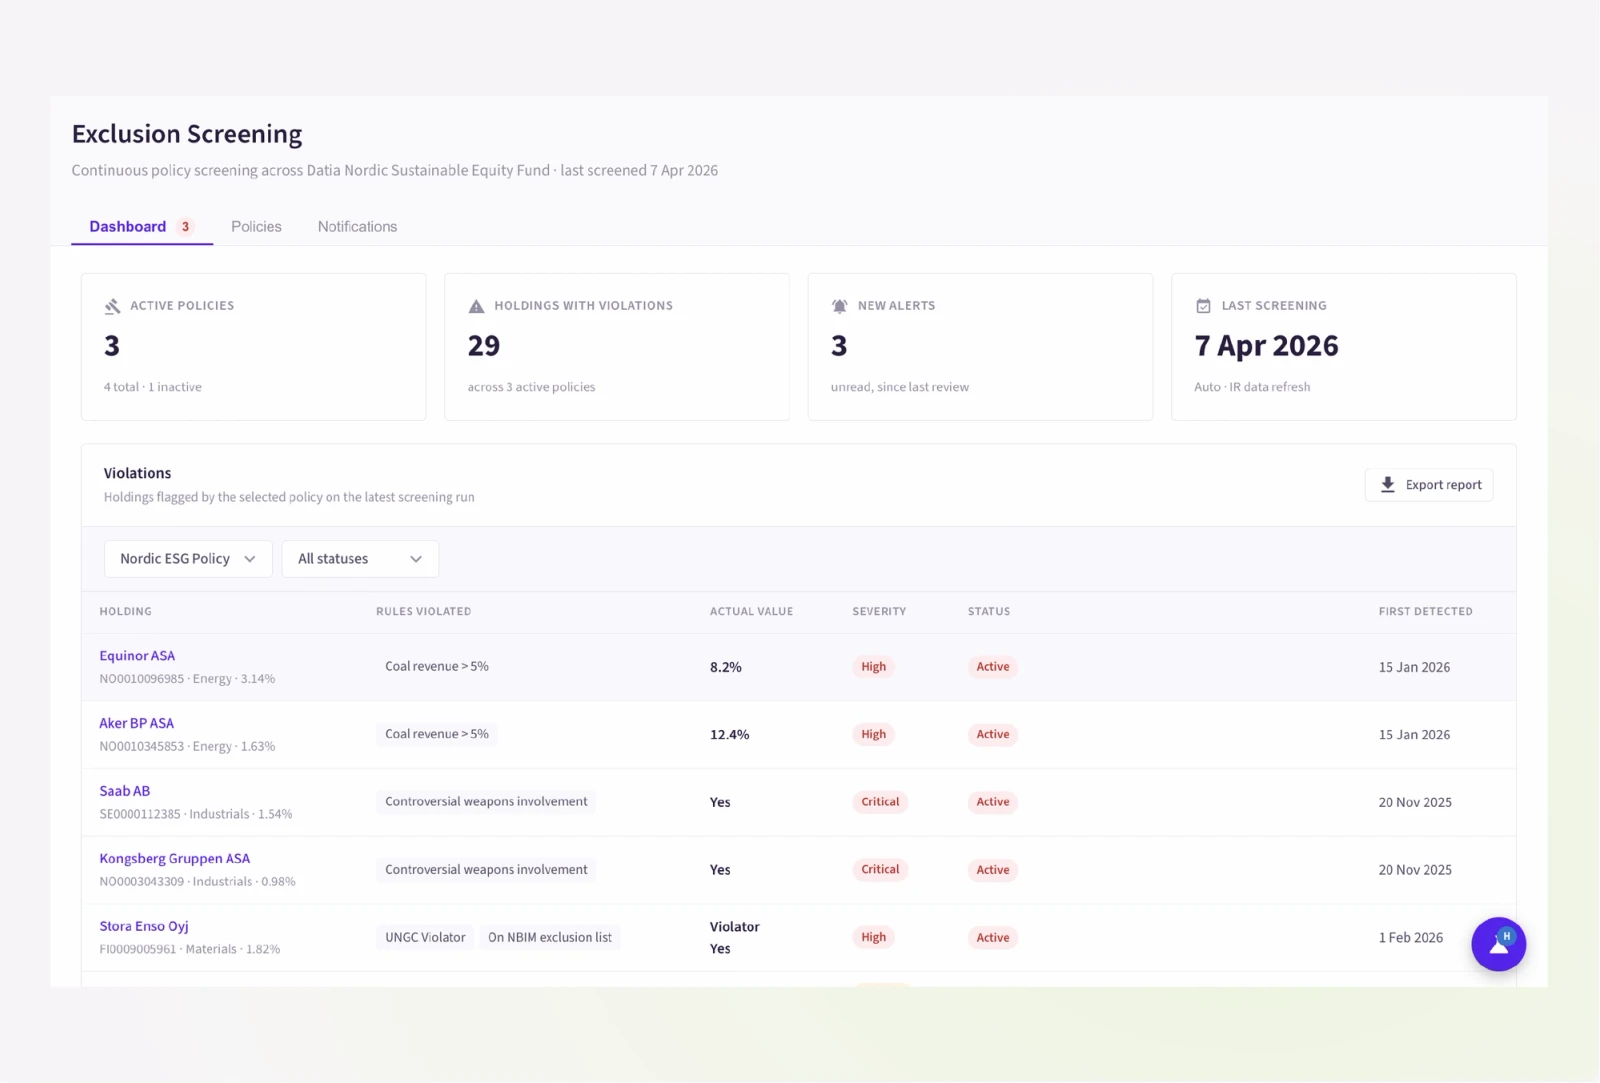Click the 20 Nov 2025 date for Saab AB

[1415, 802]
